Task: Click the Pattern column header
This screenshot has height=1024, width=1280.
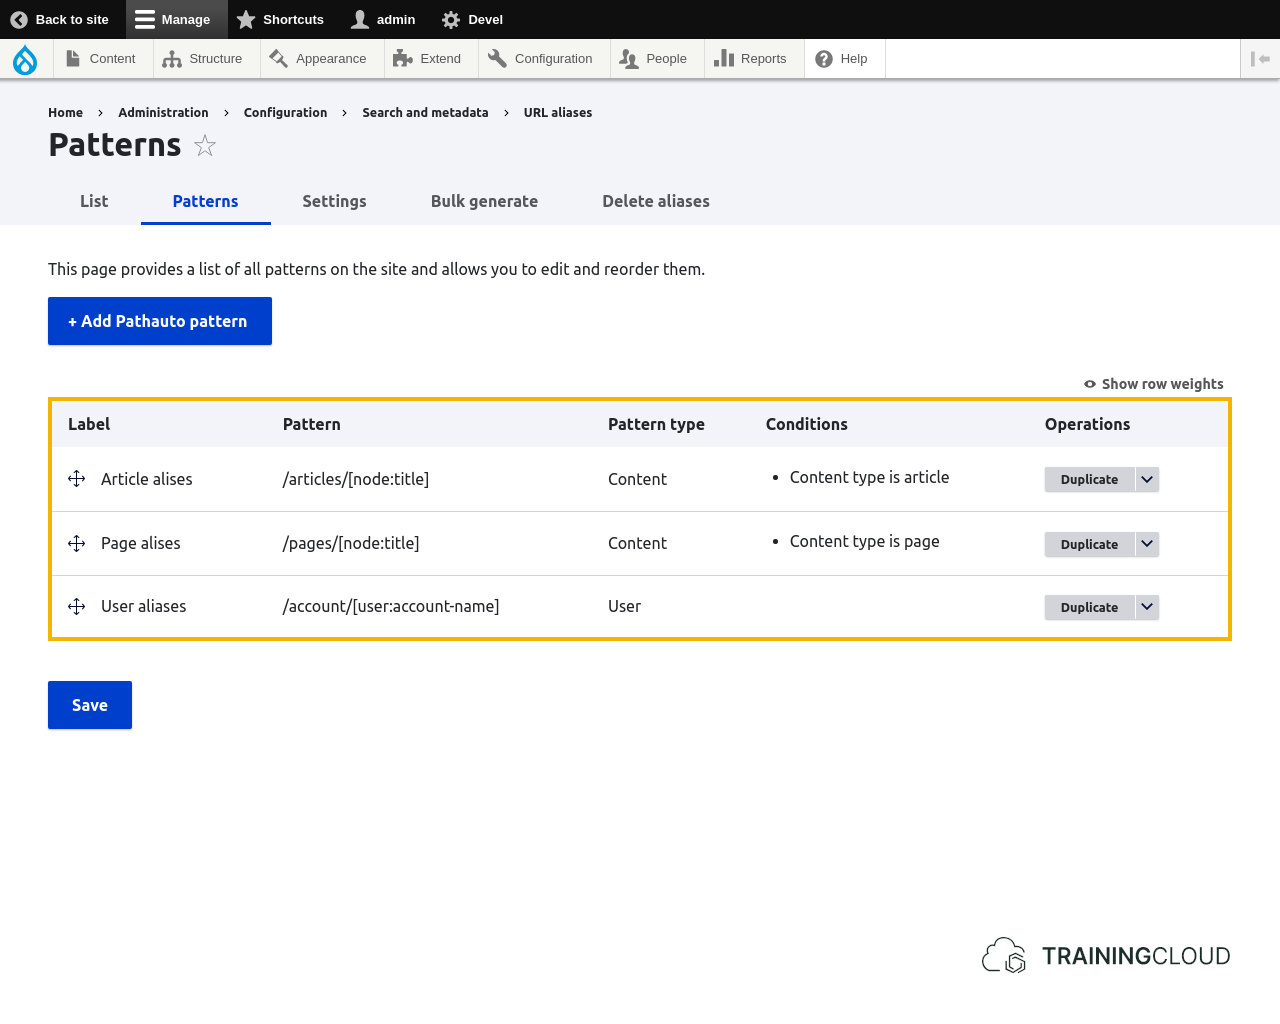Action: (x=311, y=424)
